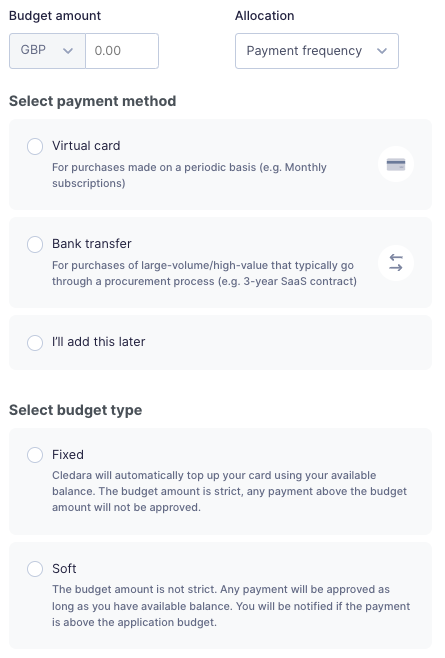Focus the budget amount 0.00 field
The height and width of the screenshot is (658, 445).
click(x=122, y=51)
